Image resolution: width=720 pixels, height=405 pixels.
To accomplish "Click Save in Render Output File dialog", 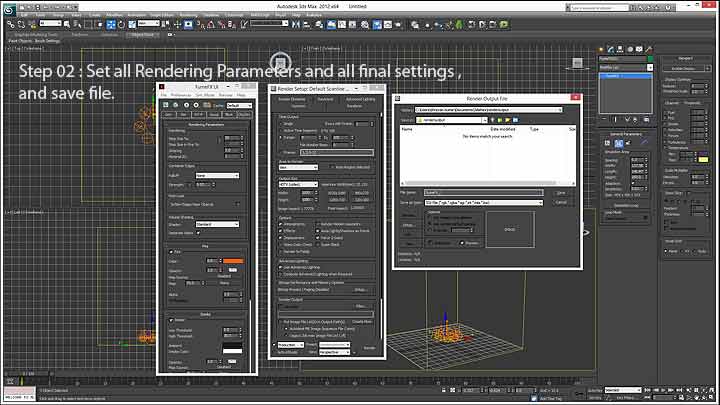I will pyautogui.click(x=561, y=193).
